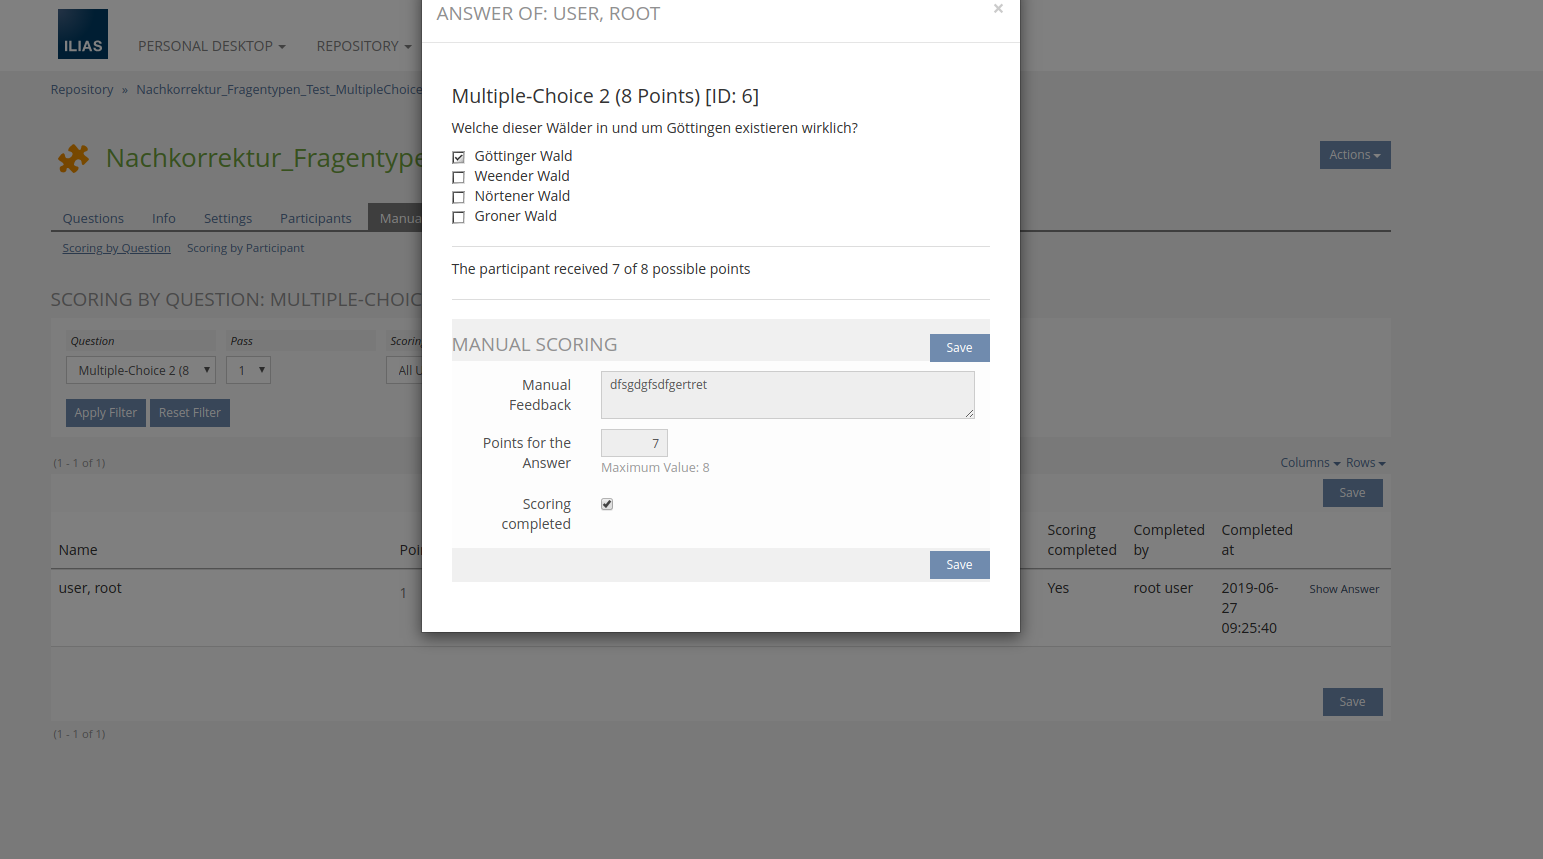Click the Show Answer link
This screenshot has height=859, width=1543.
point(1344,589)
